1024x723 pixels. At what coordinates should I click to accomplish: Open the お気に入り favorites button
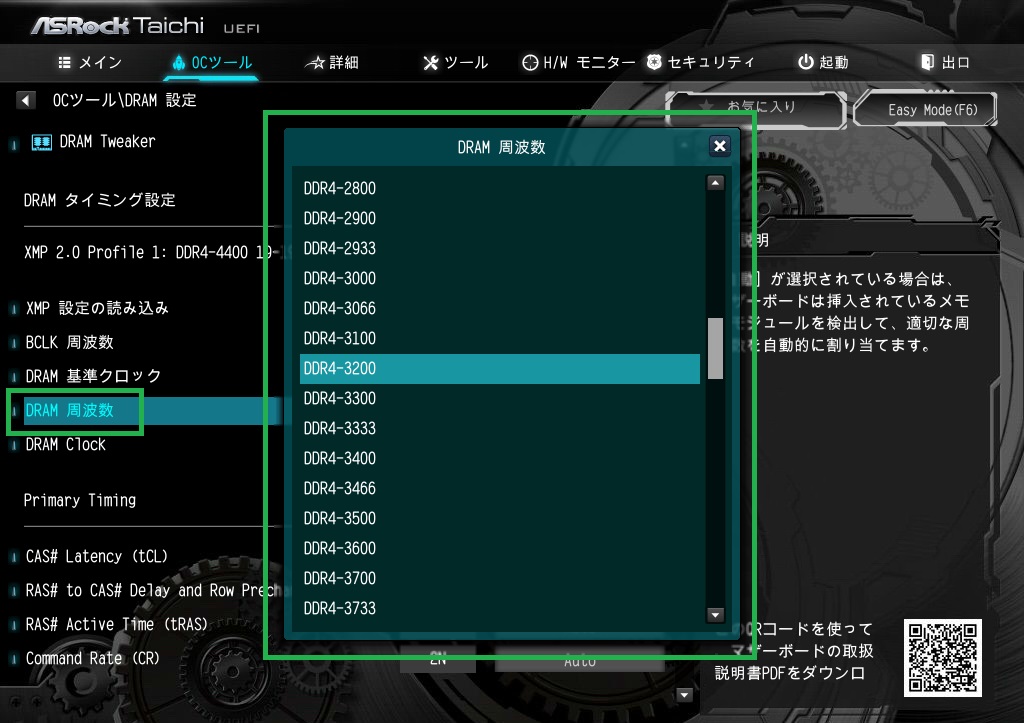(756, 108)
